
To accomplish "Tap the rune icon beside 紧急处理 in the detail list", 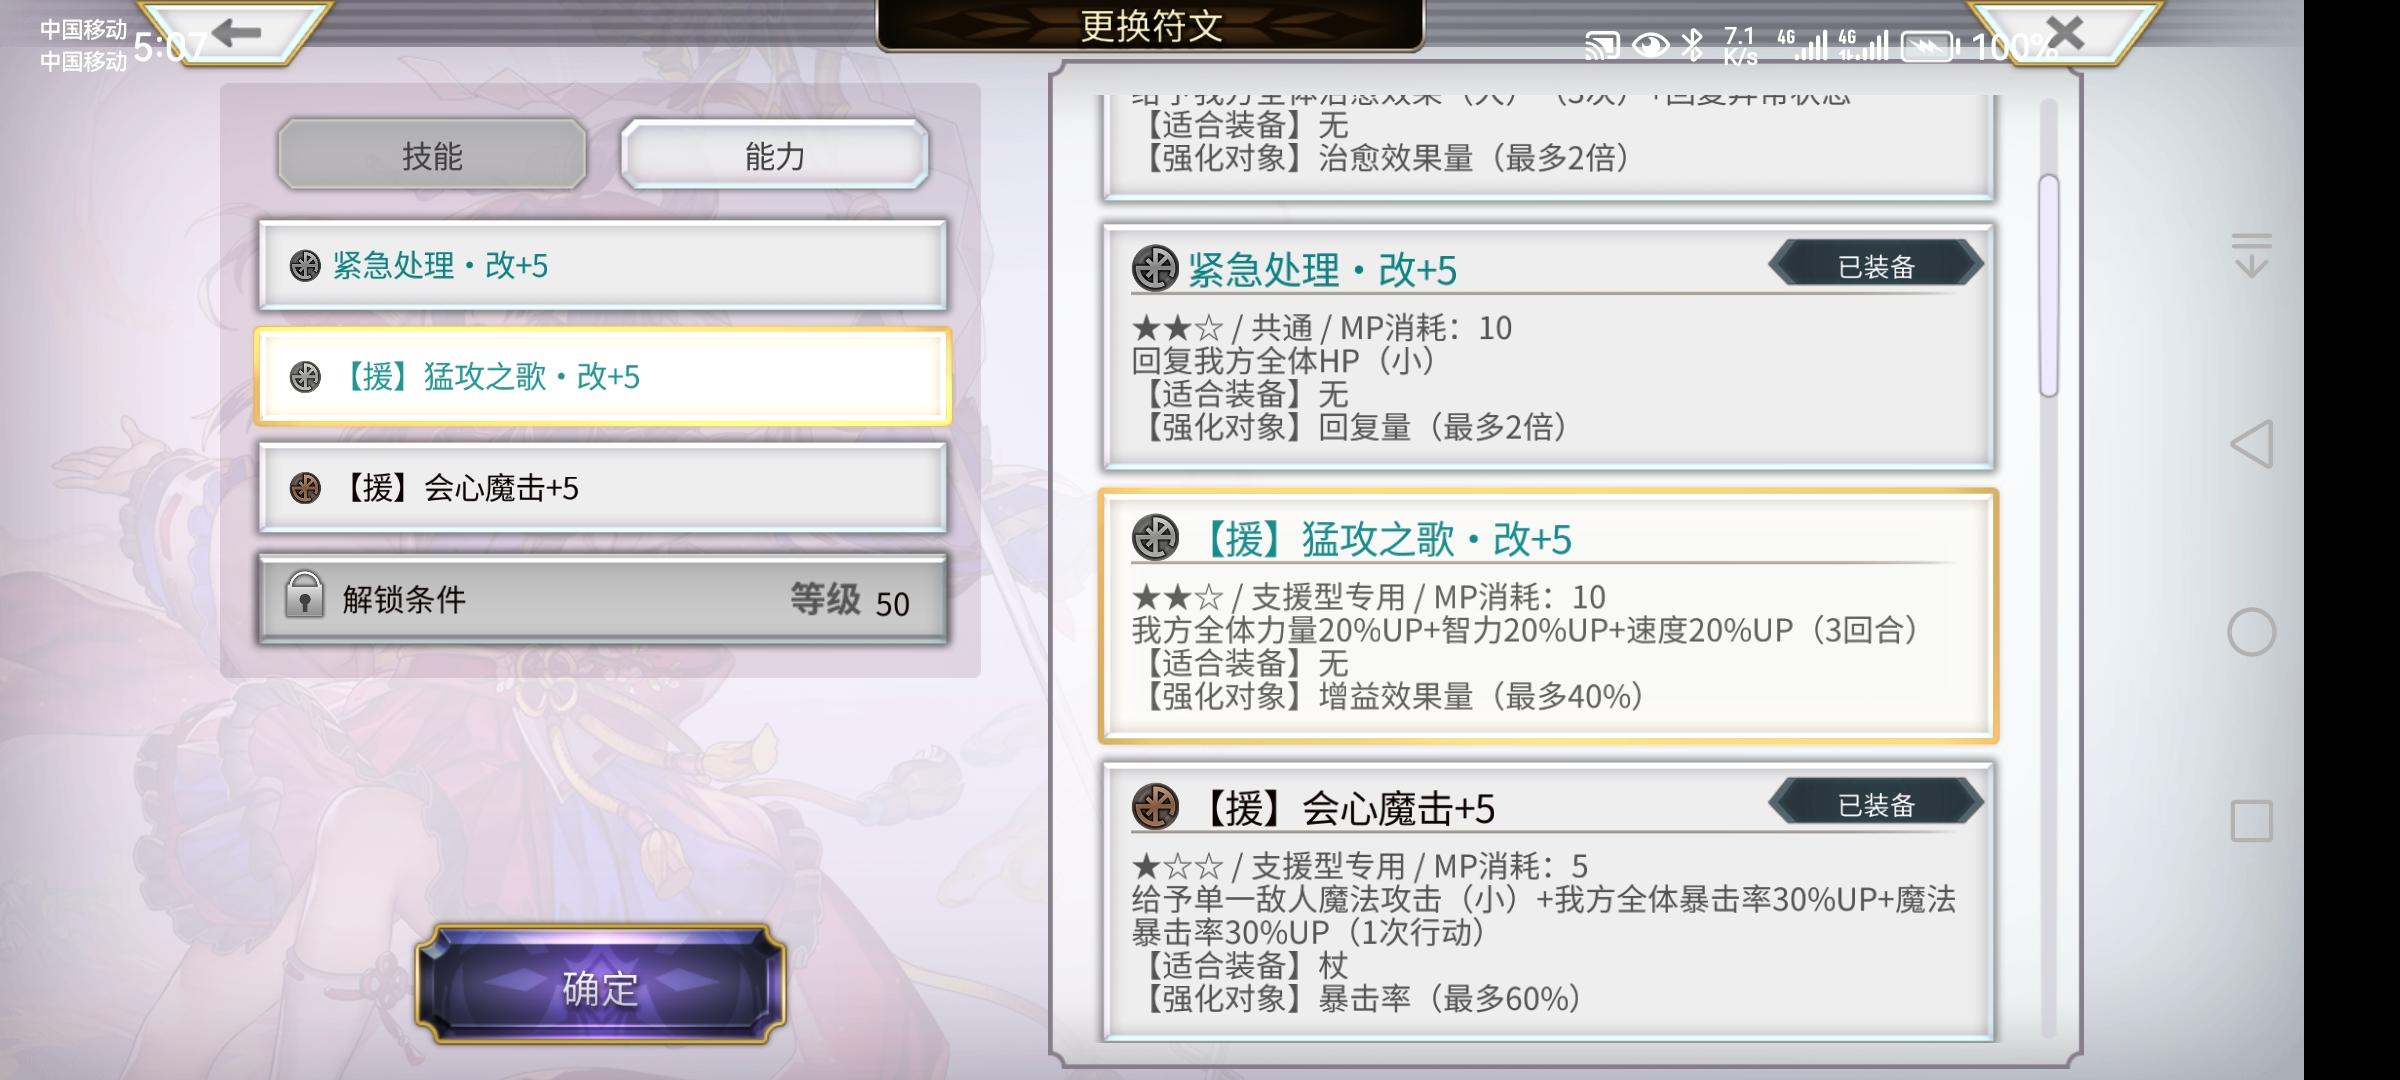I will click(x=1155, y=268).
